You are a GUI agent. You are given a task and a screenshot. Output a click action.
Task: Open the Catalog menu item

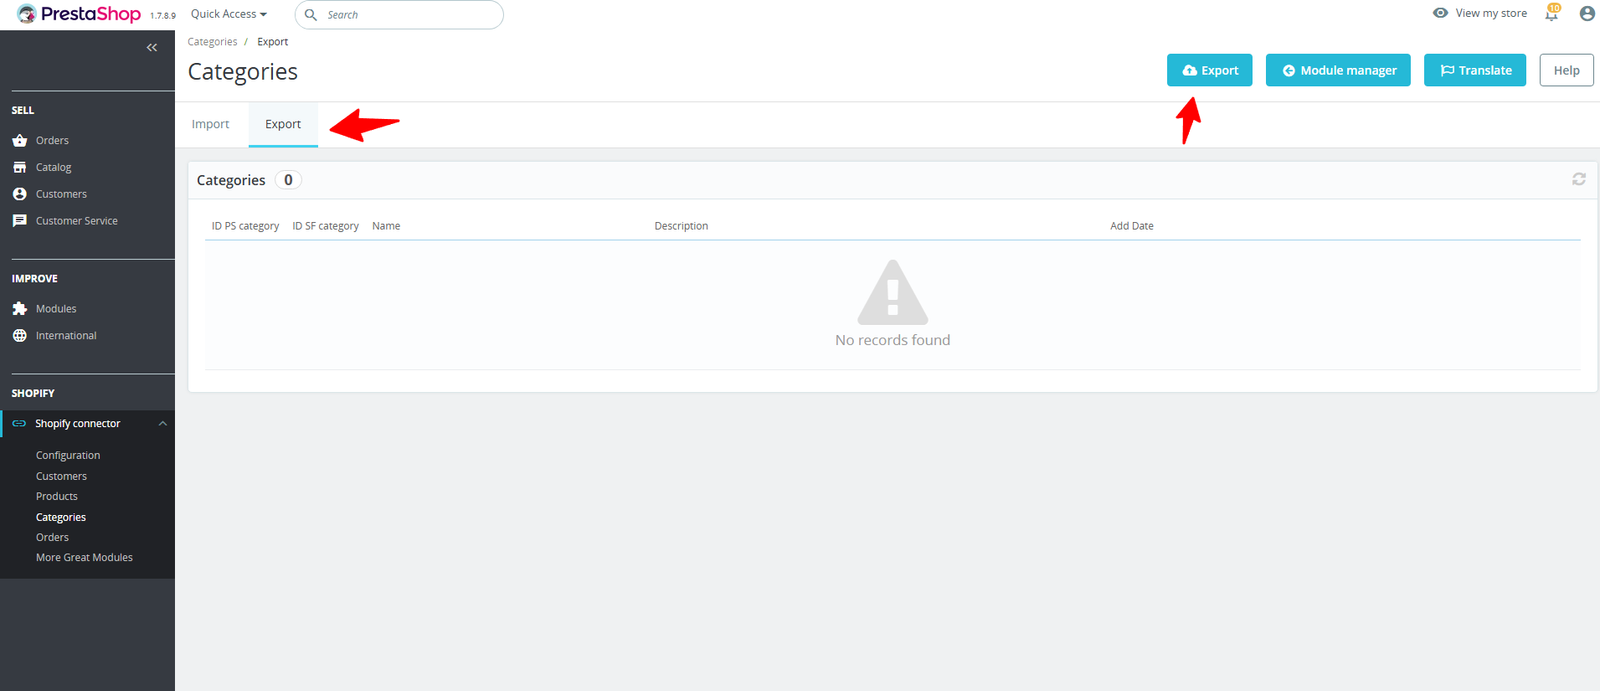pyautogui.click(x=54, y=168)
